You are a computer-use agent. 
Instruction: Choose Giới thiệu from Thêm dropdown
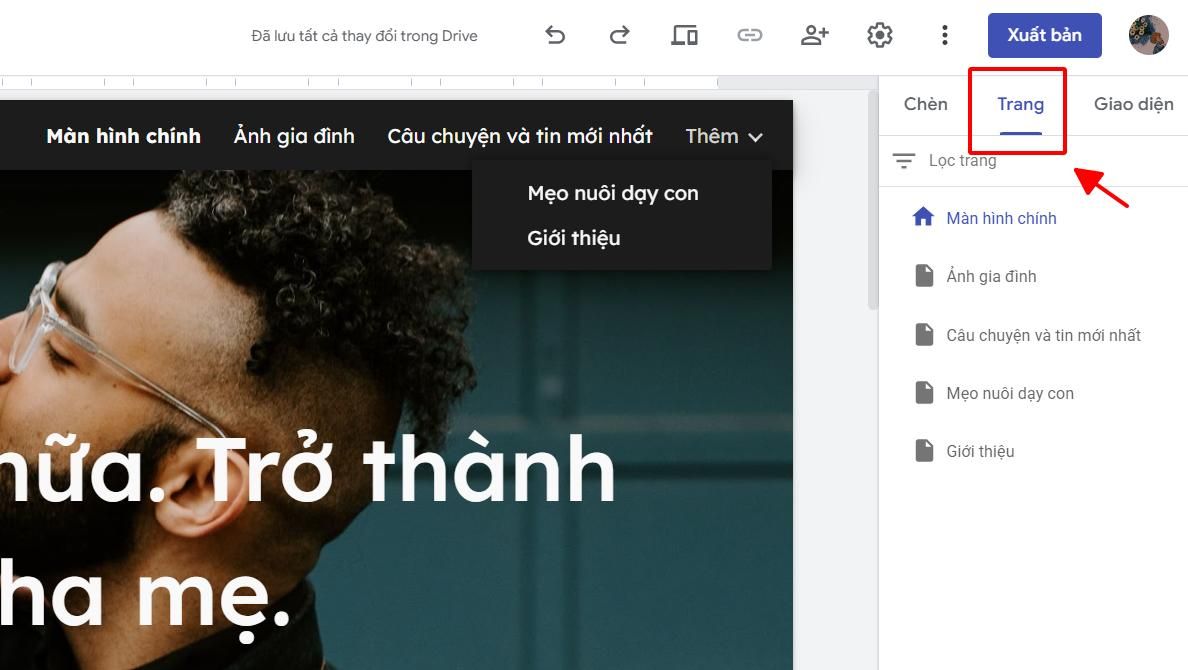(574, 239)
